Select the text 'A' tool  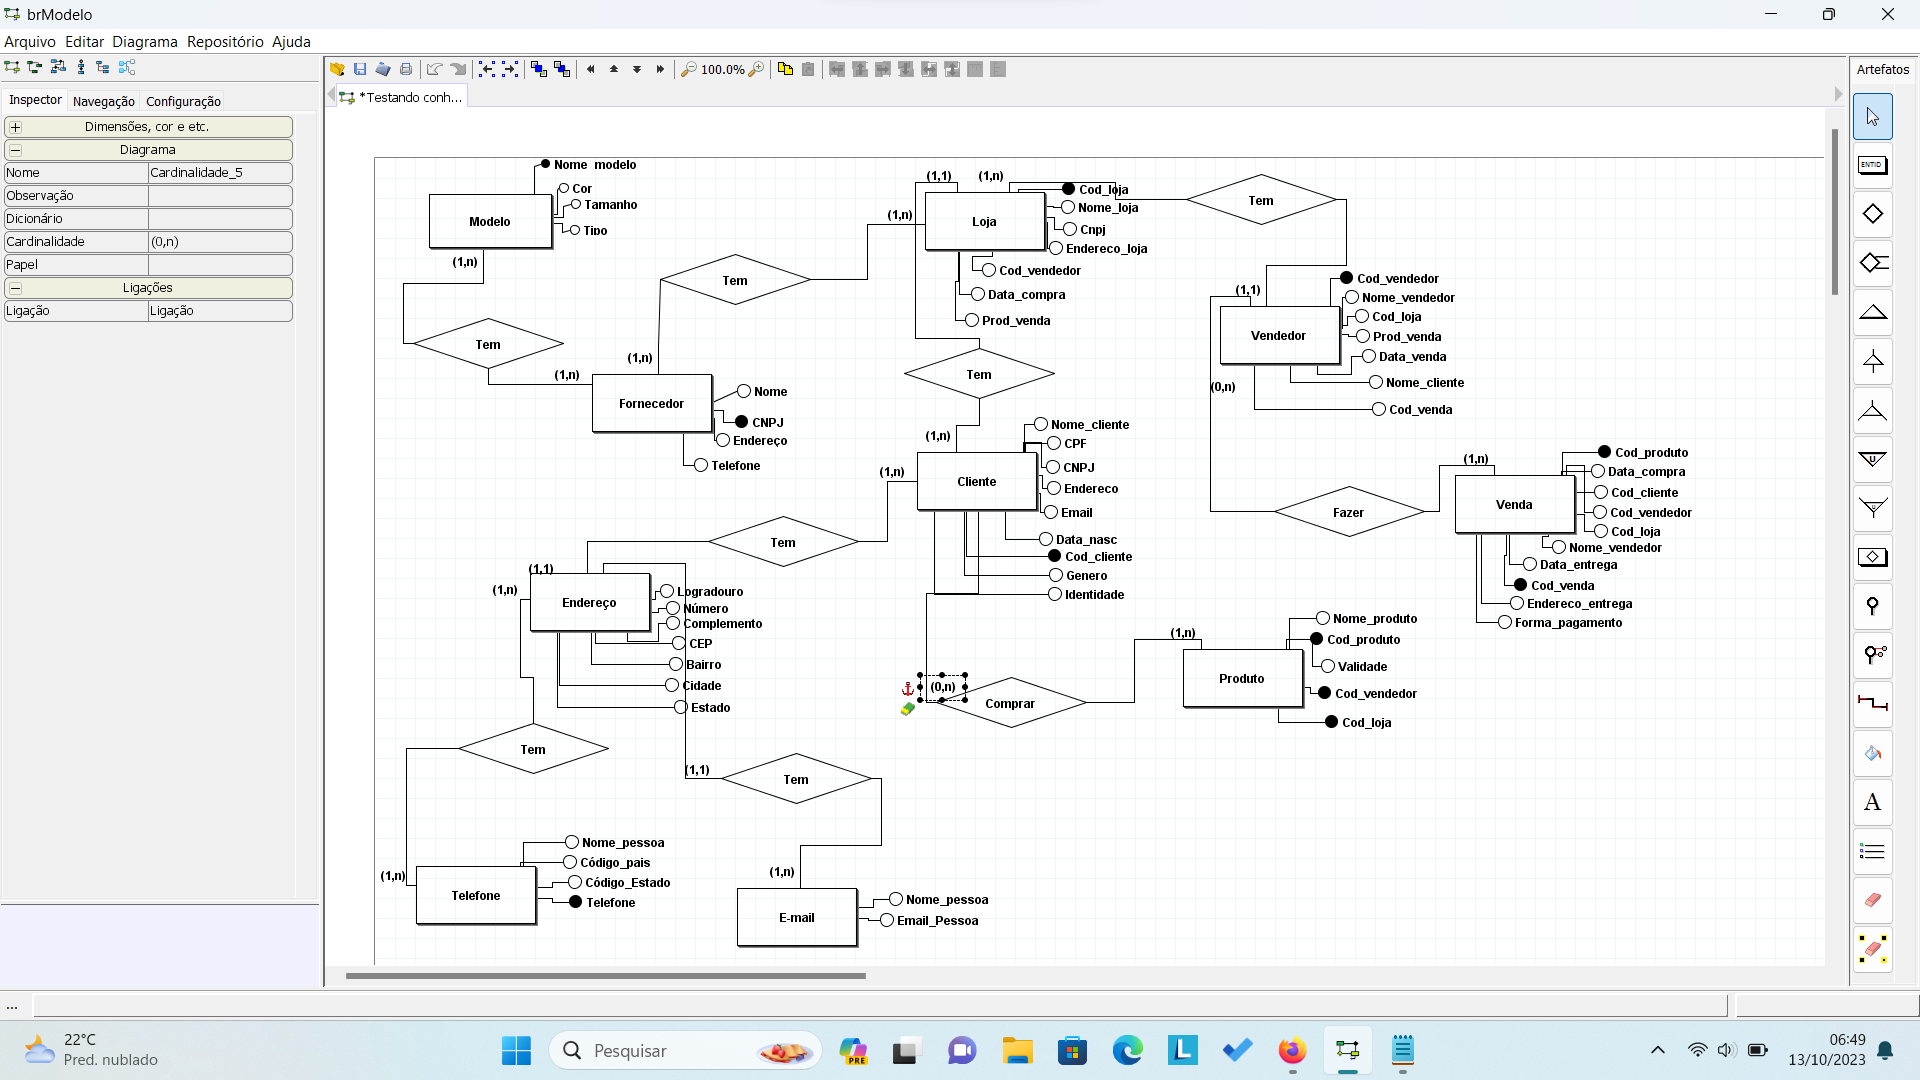[1872, 802]
